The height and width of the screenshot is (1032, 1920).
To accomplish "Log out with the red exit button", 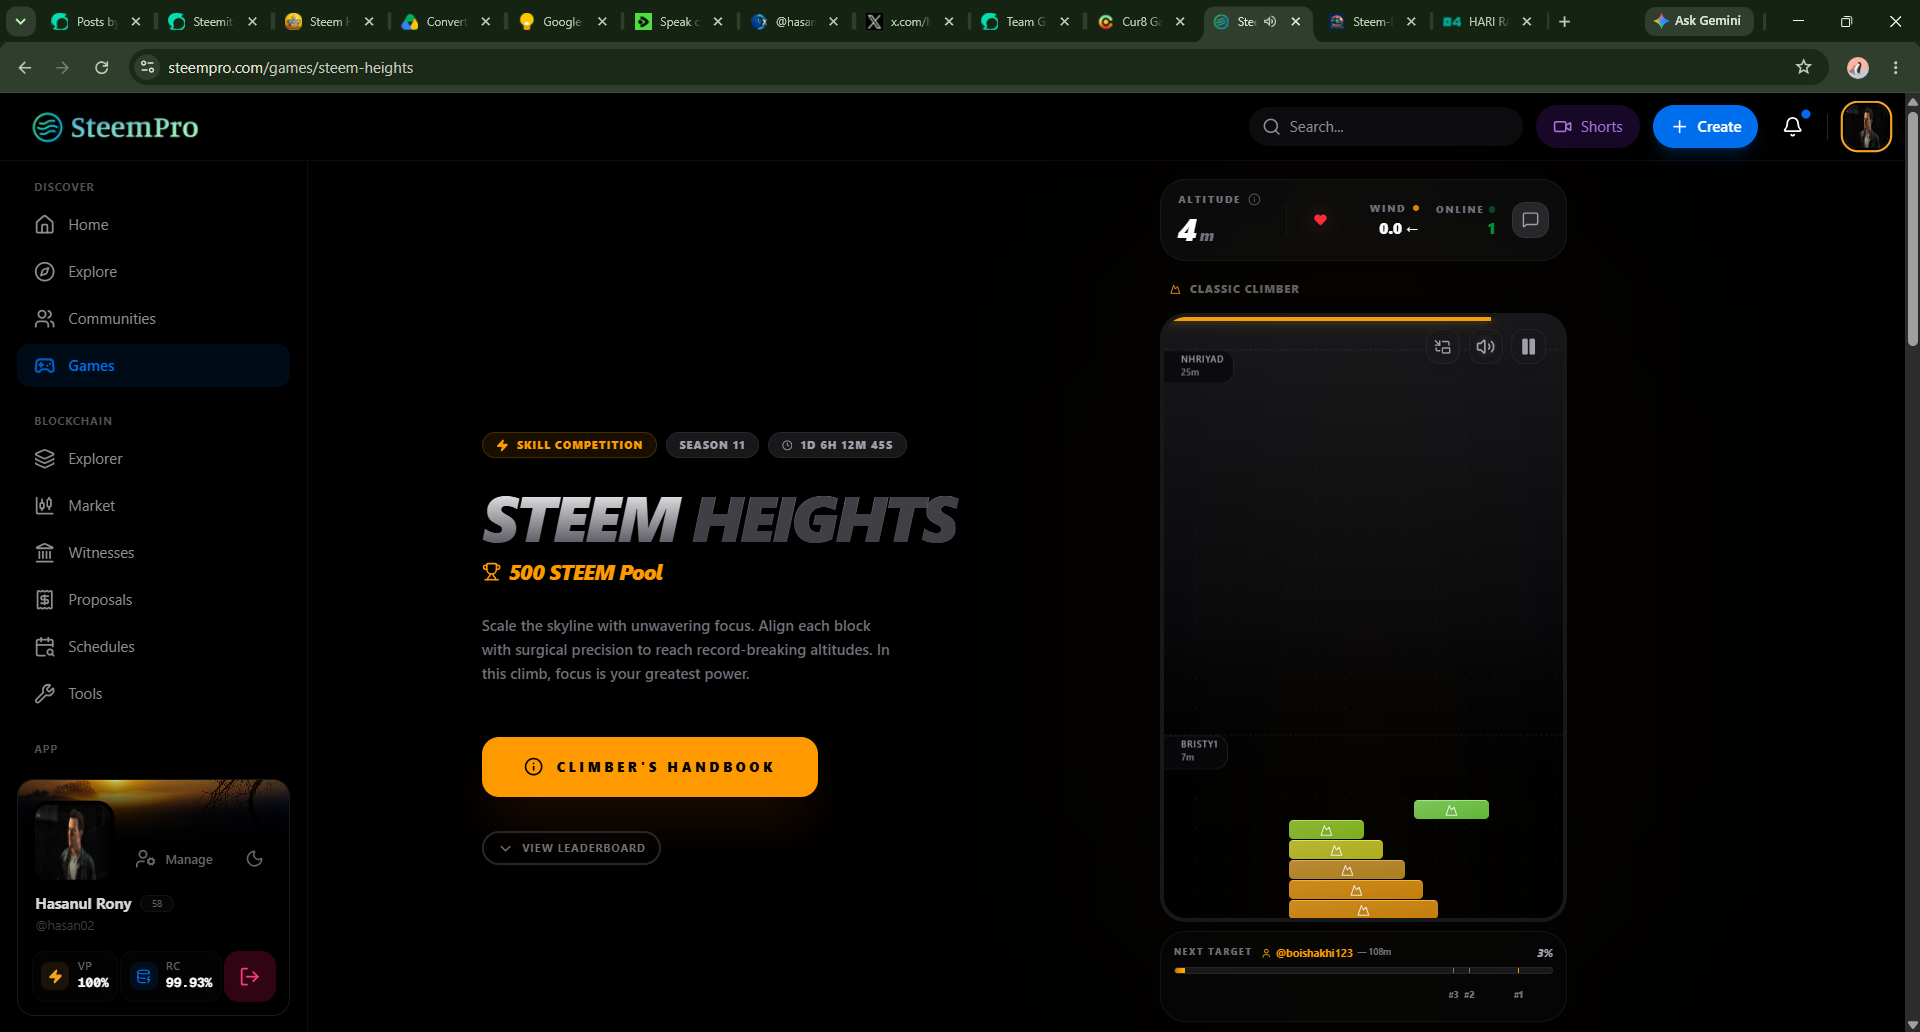I will click(250, 976).
